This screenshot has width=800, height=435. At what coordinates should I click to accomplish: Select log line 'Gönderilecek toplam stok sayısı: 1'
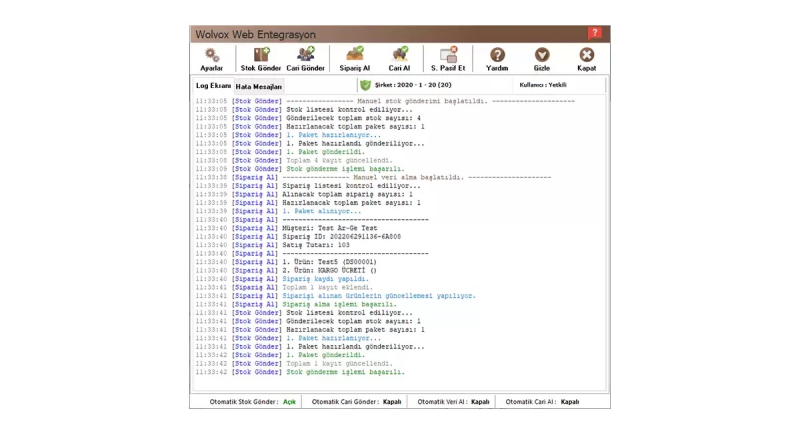308,321
